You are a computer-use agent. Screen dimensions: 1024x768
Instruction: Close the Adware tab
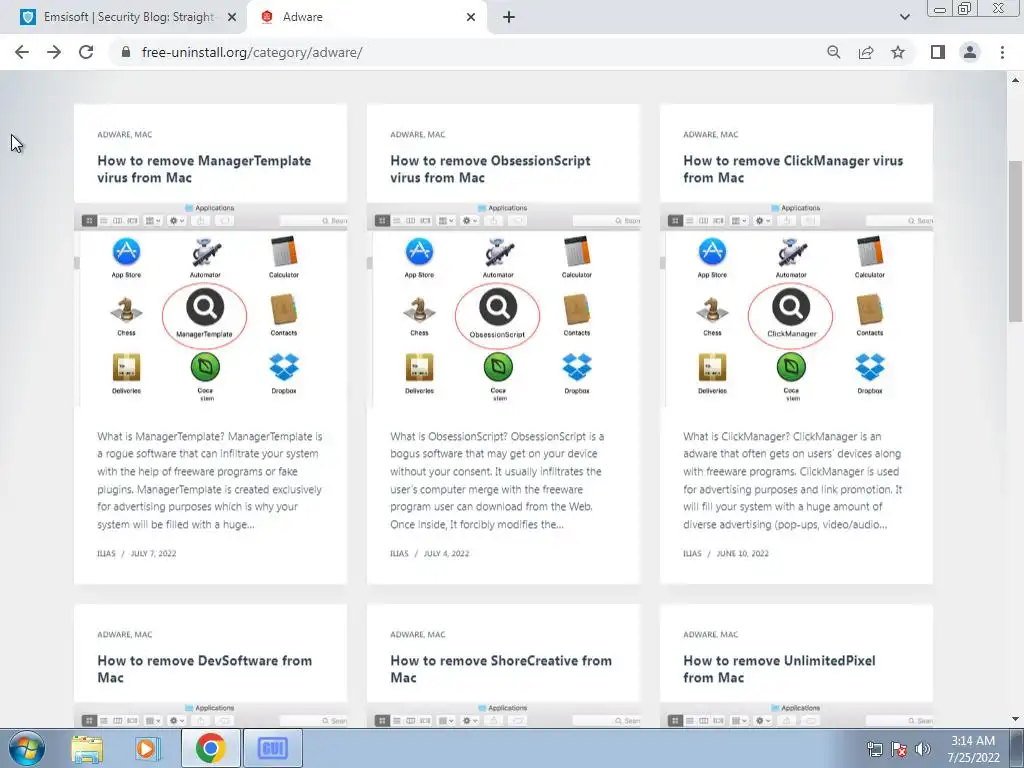(471, 17)
